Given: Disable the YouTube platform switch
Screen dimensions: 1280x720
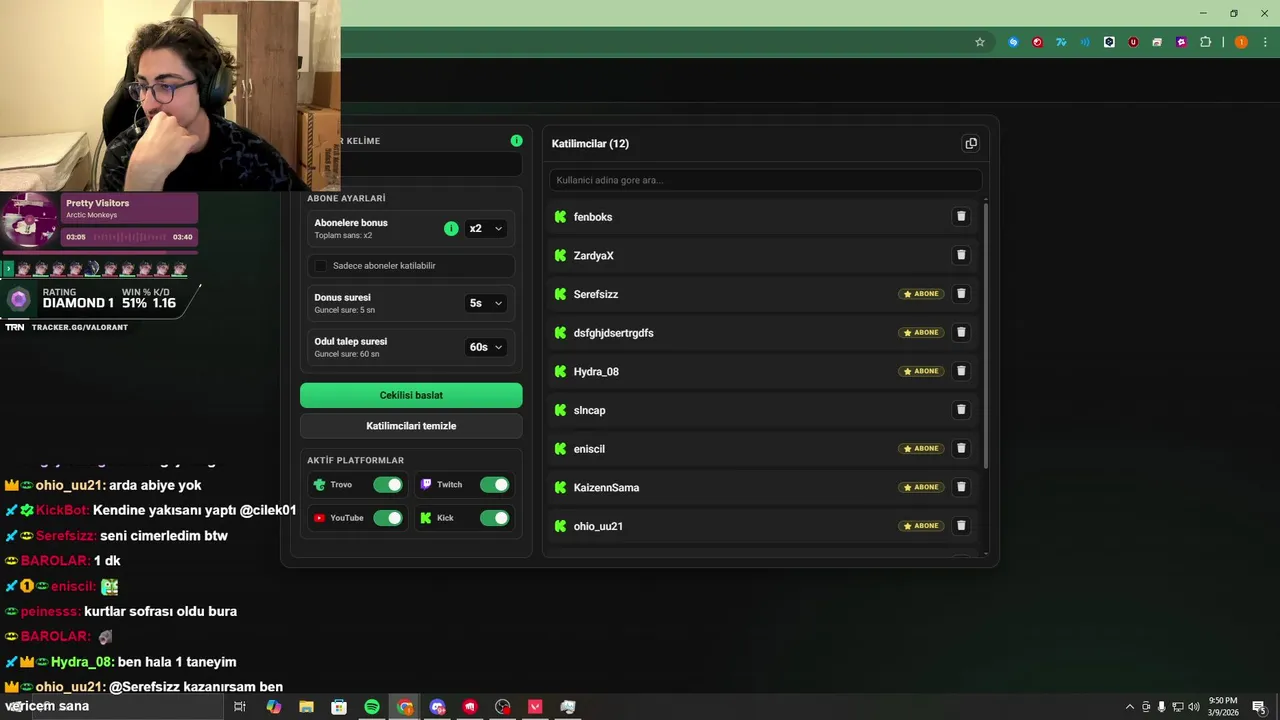Looking at the screenshot, I should click(388, 518).
